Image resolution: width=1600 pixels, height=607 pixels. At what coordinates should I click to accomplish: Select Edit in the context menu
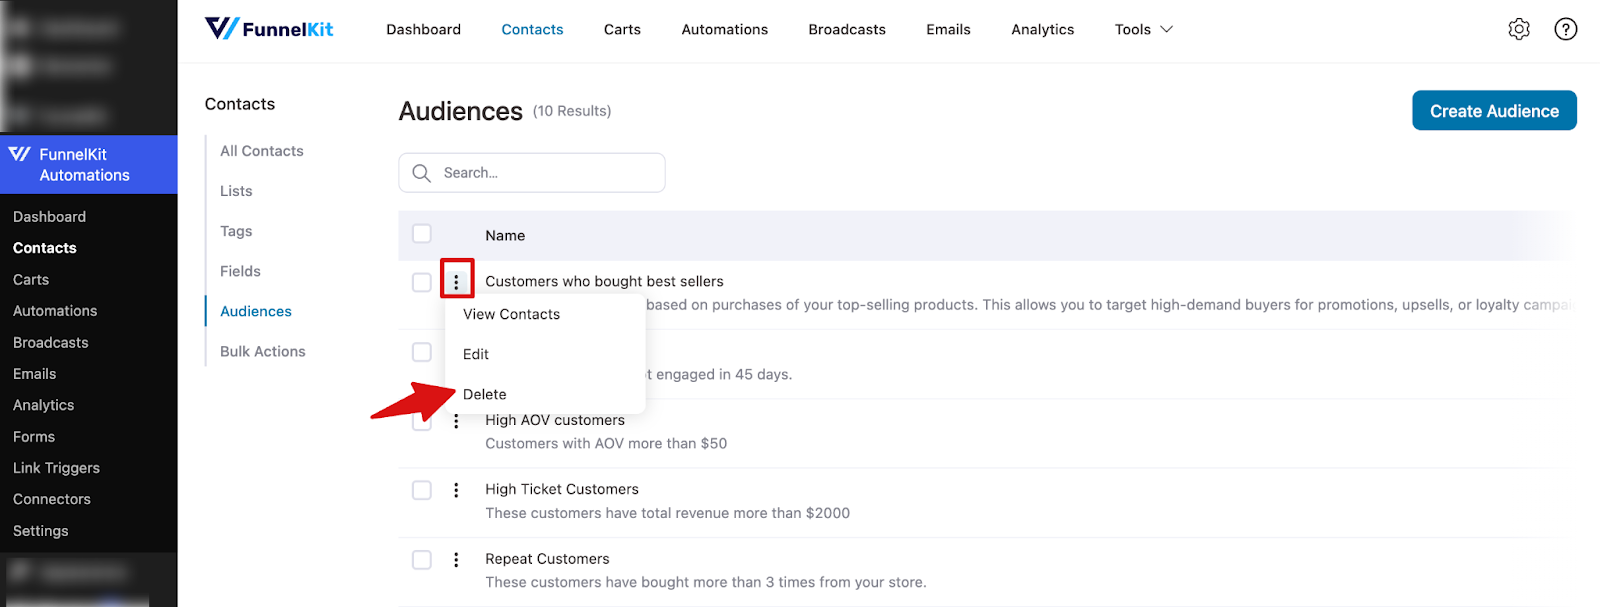point(476,354)
